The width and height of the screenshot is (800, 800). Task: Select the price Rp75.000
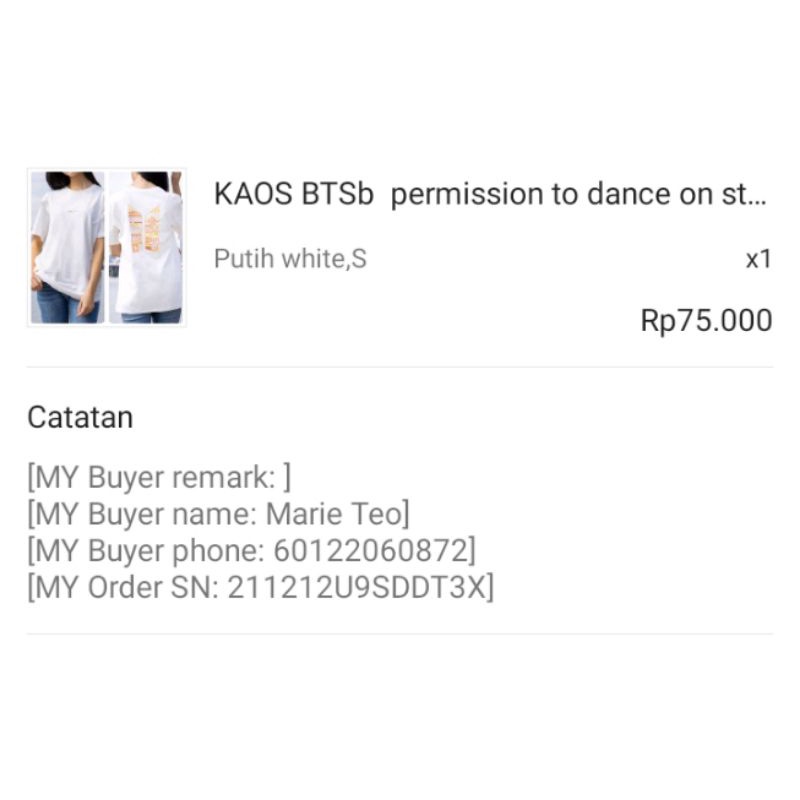[706, 320]
